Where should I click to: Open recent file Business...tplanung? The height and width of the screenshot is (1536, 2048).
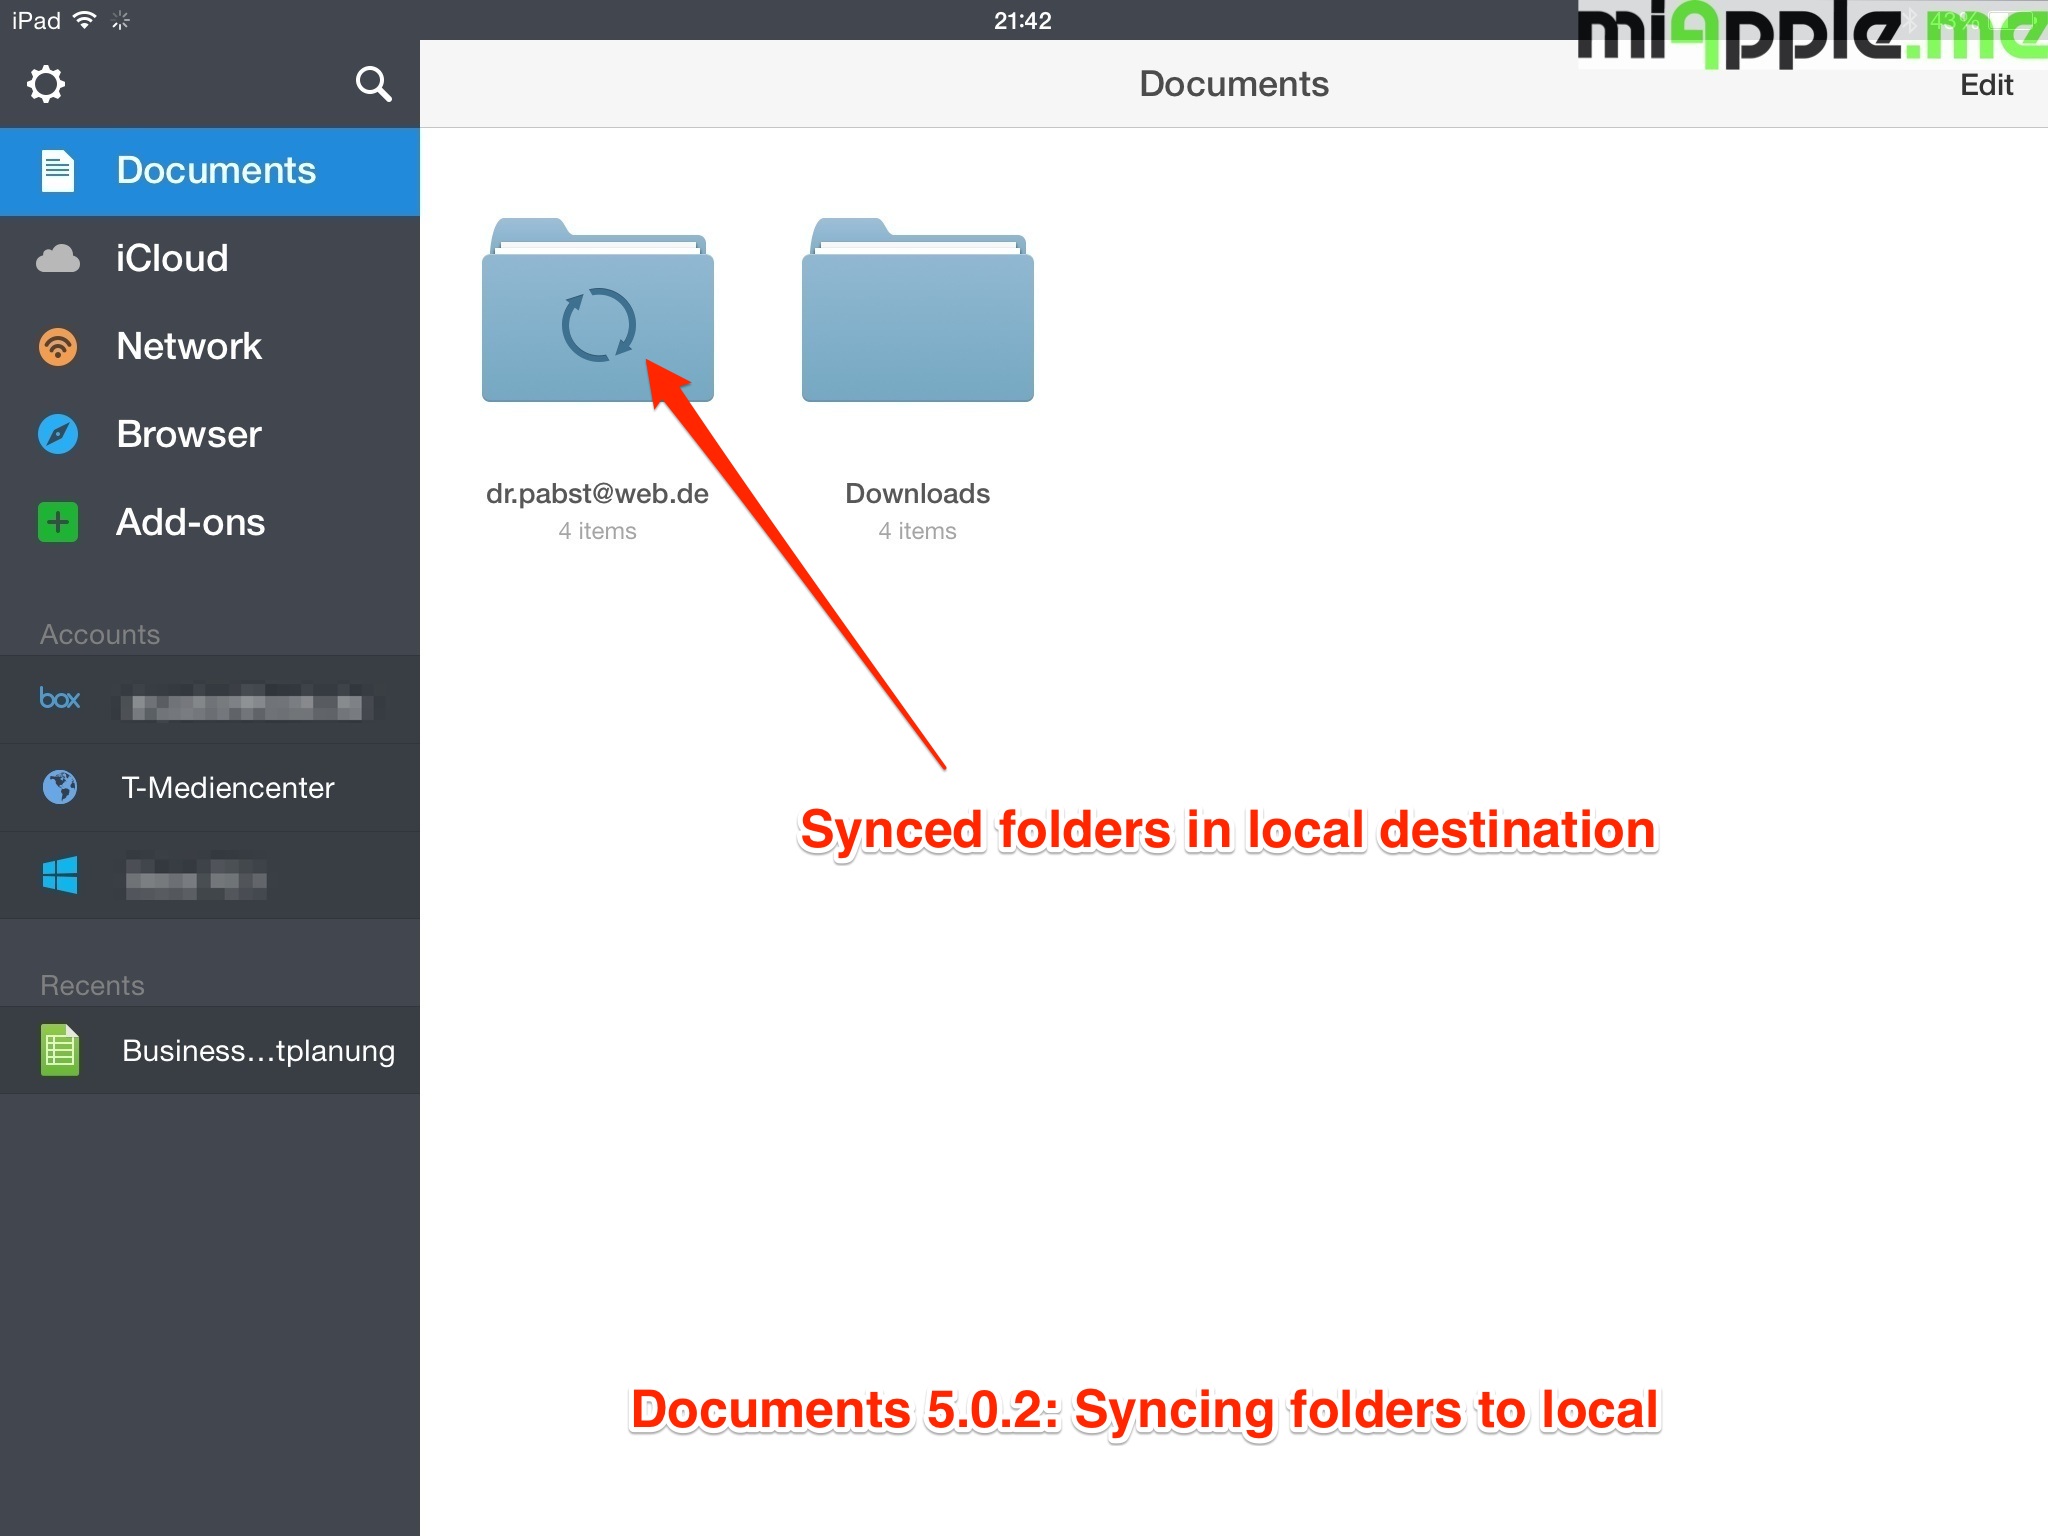[x=258, y=1051]
